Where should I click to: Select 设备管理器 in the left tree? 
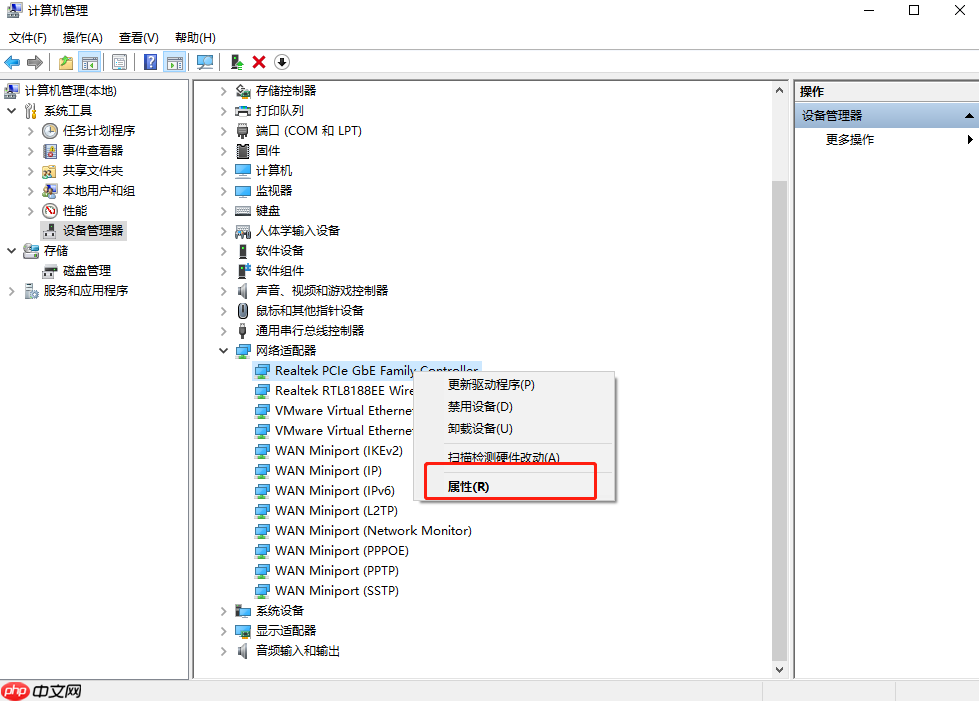coord(92,231)
